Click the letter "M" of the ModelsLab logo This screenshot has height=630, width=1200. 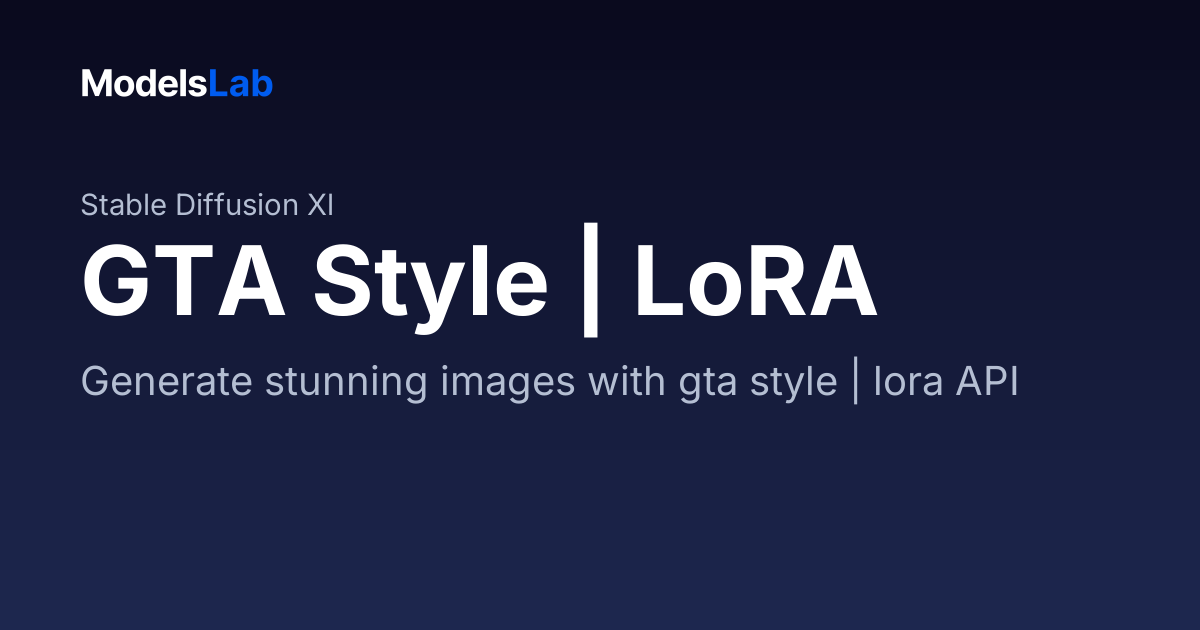point(96,84)
